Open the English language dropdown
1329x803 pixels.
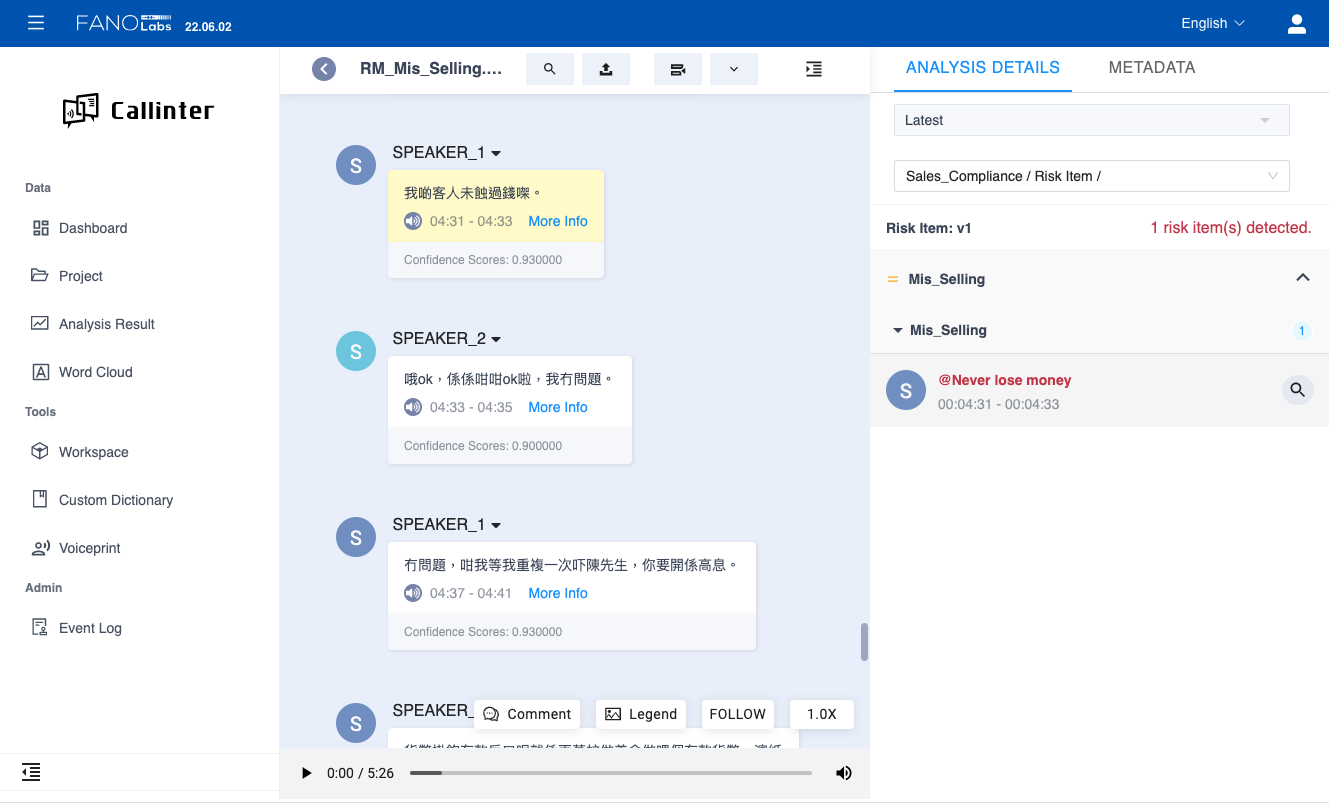(x=1212, y=23)
